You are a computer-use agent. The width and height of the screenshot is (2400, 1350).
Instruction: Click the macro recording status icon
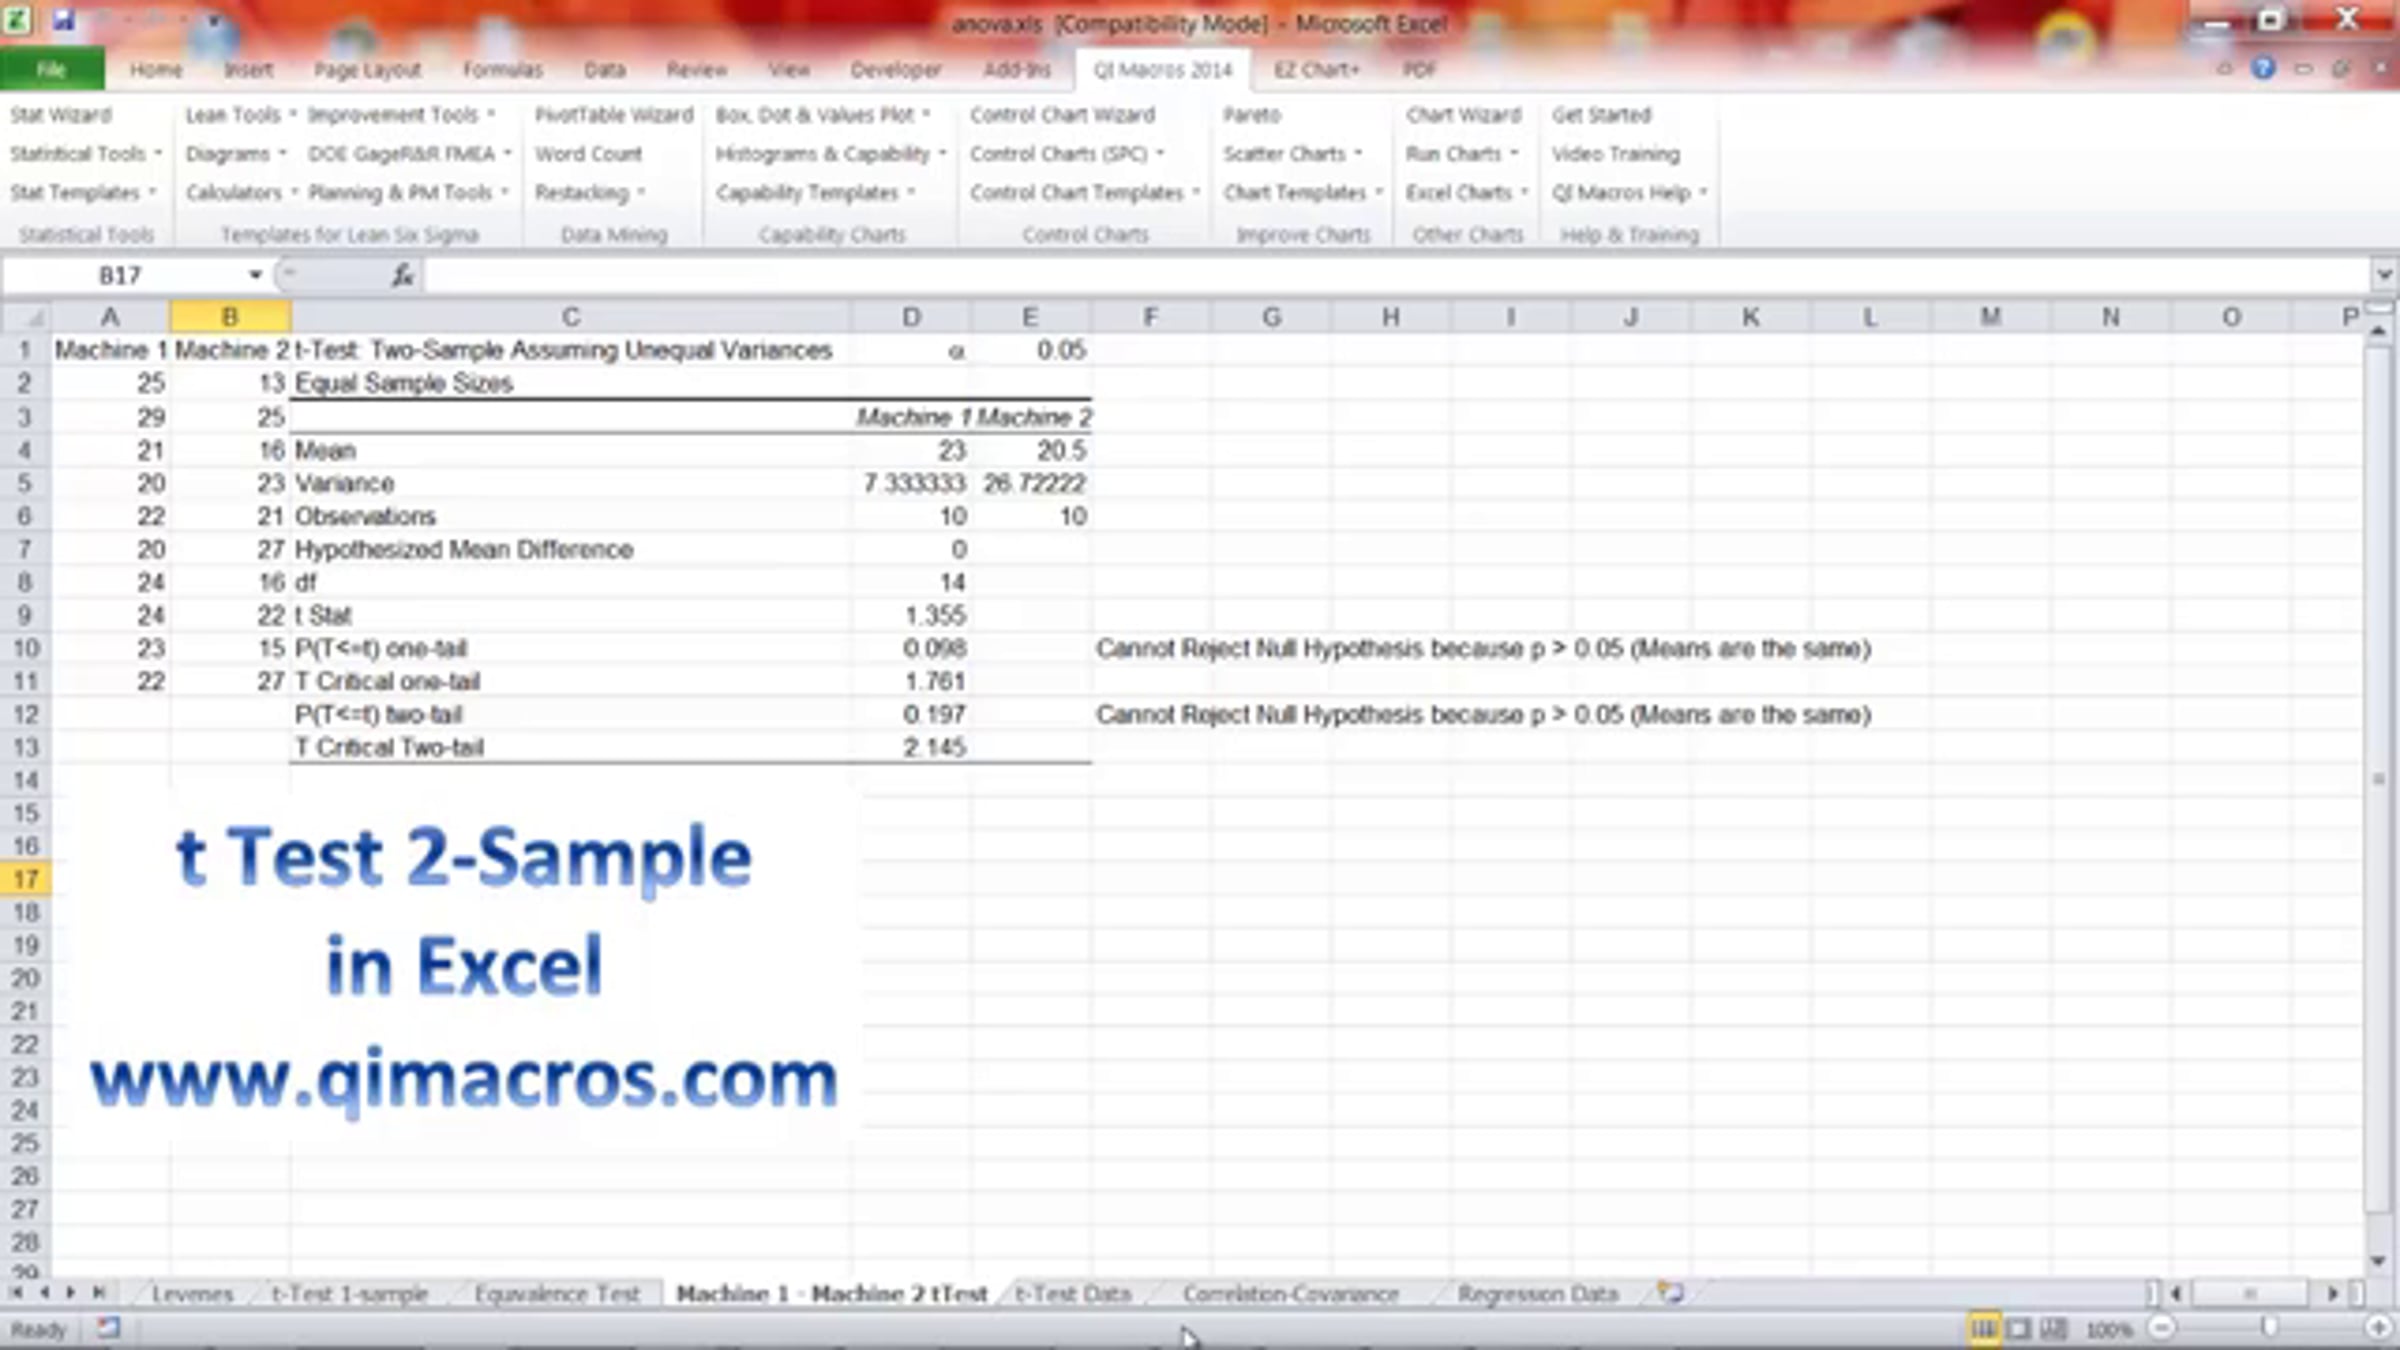point(108,1329)
